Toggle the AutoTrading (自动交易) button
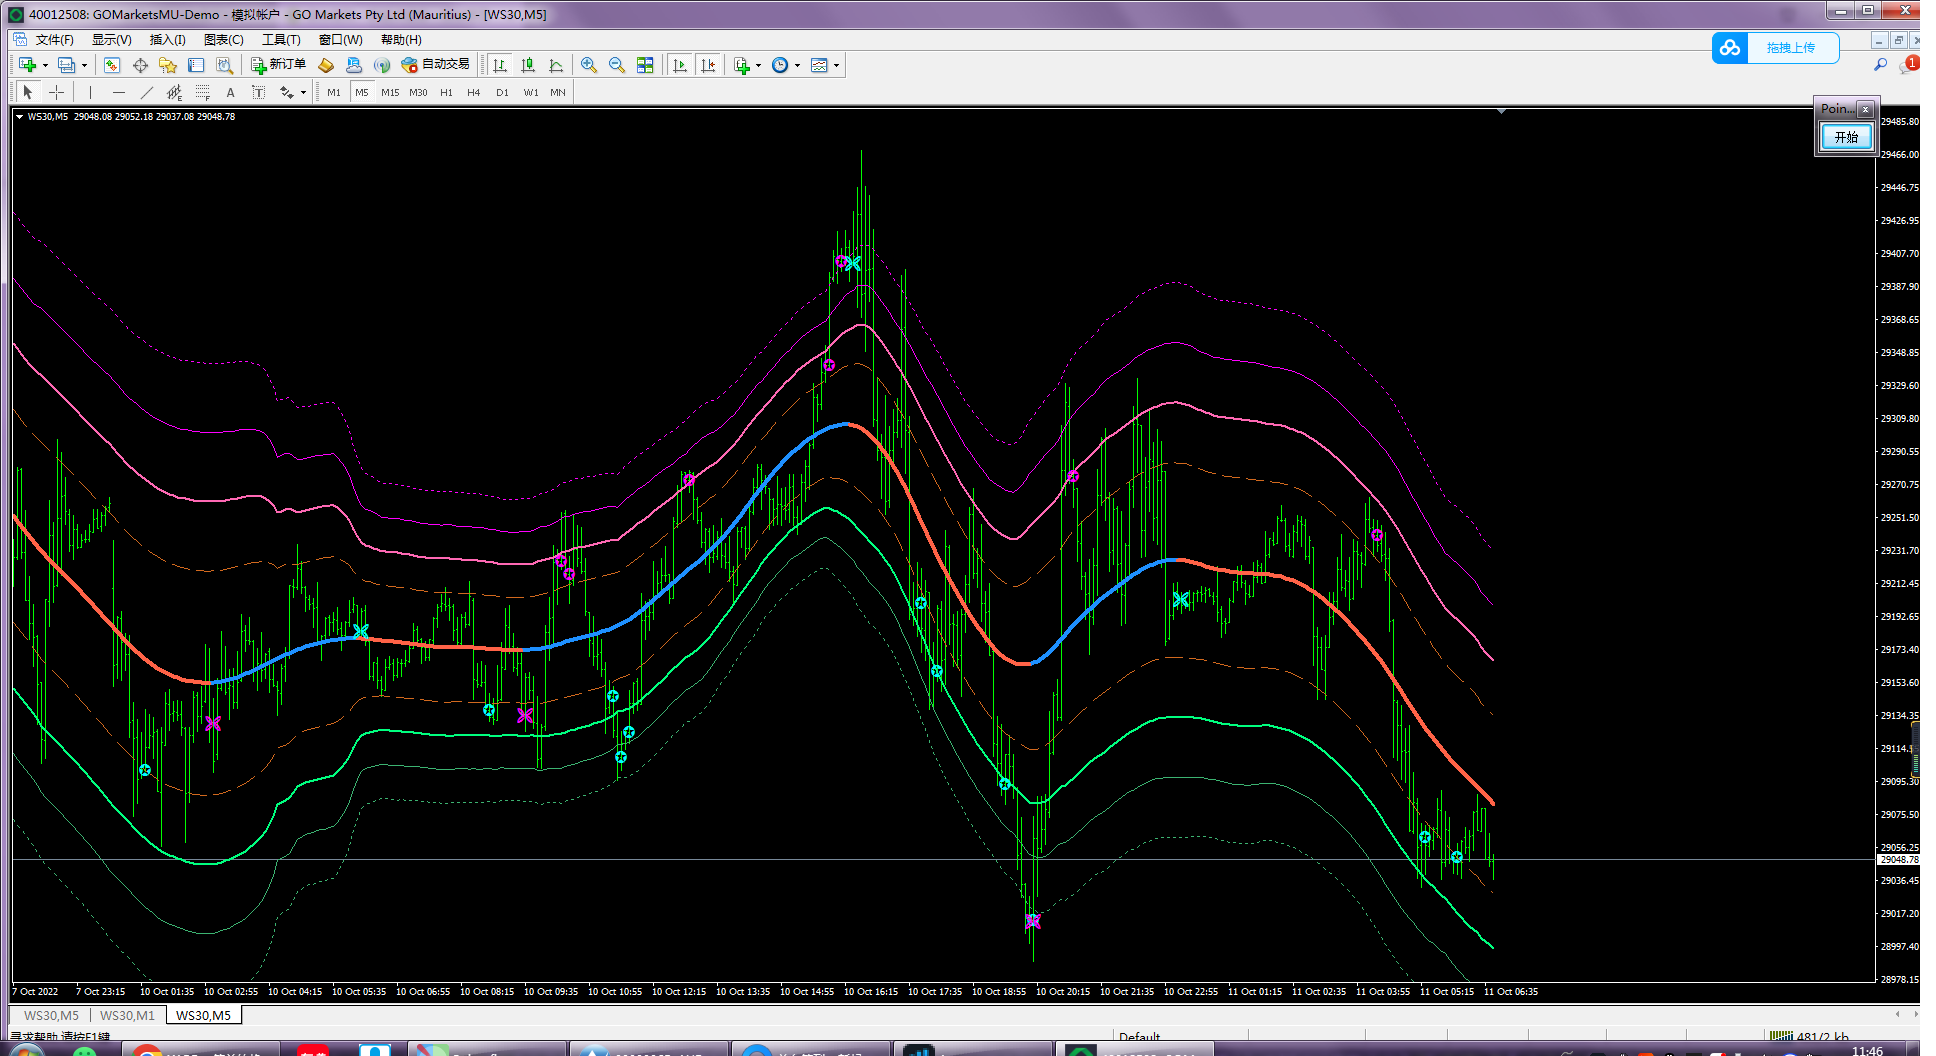This screenshot has width=1936, height=1056. click(x=435, y=65)
